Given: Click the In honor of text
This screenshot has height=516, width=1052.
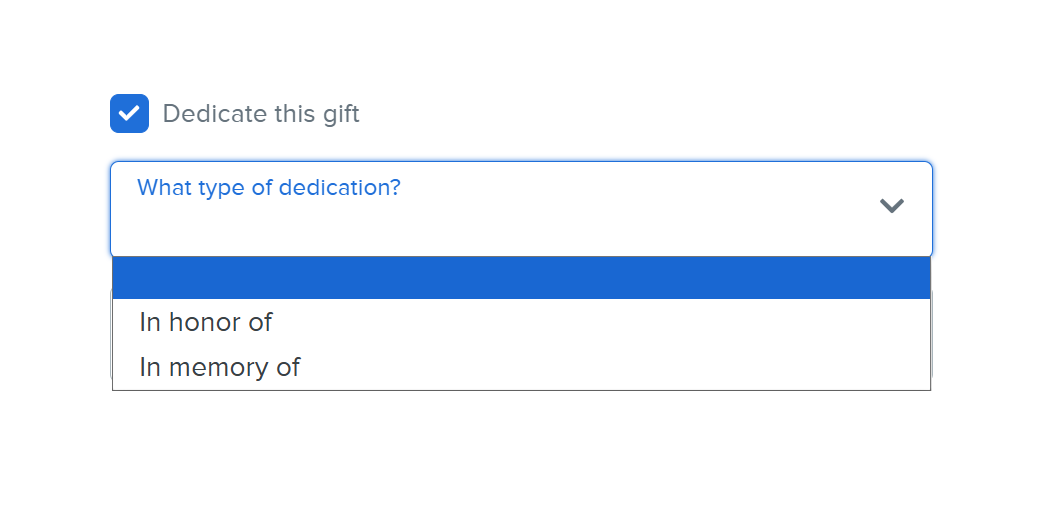Looking at the screenshot, I should (x=206, y=322).
